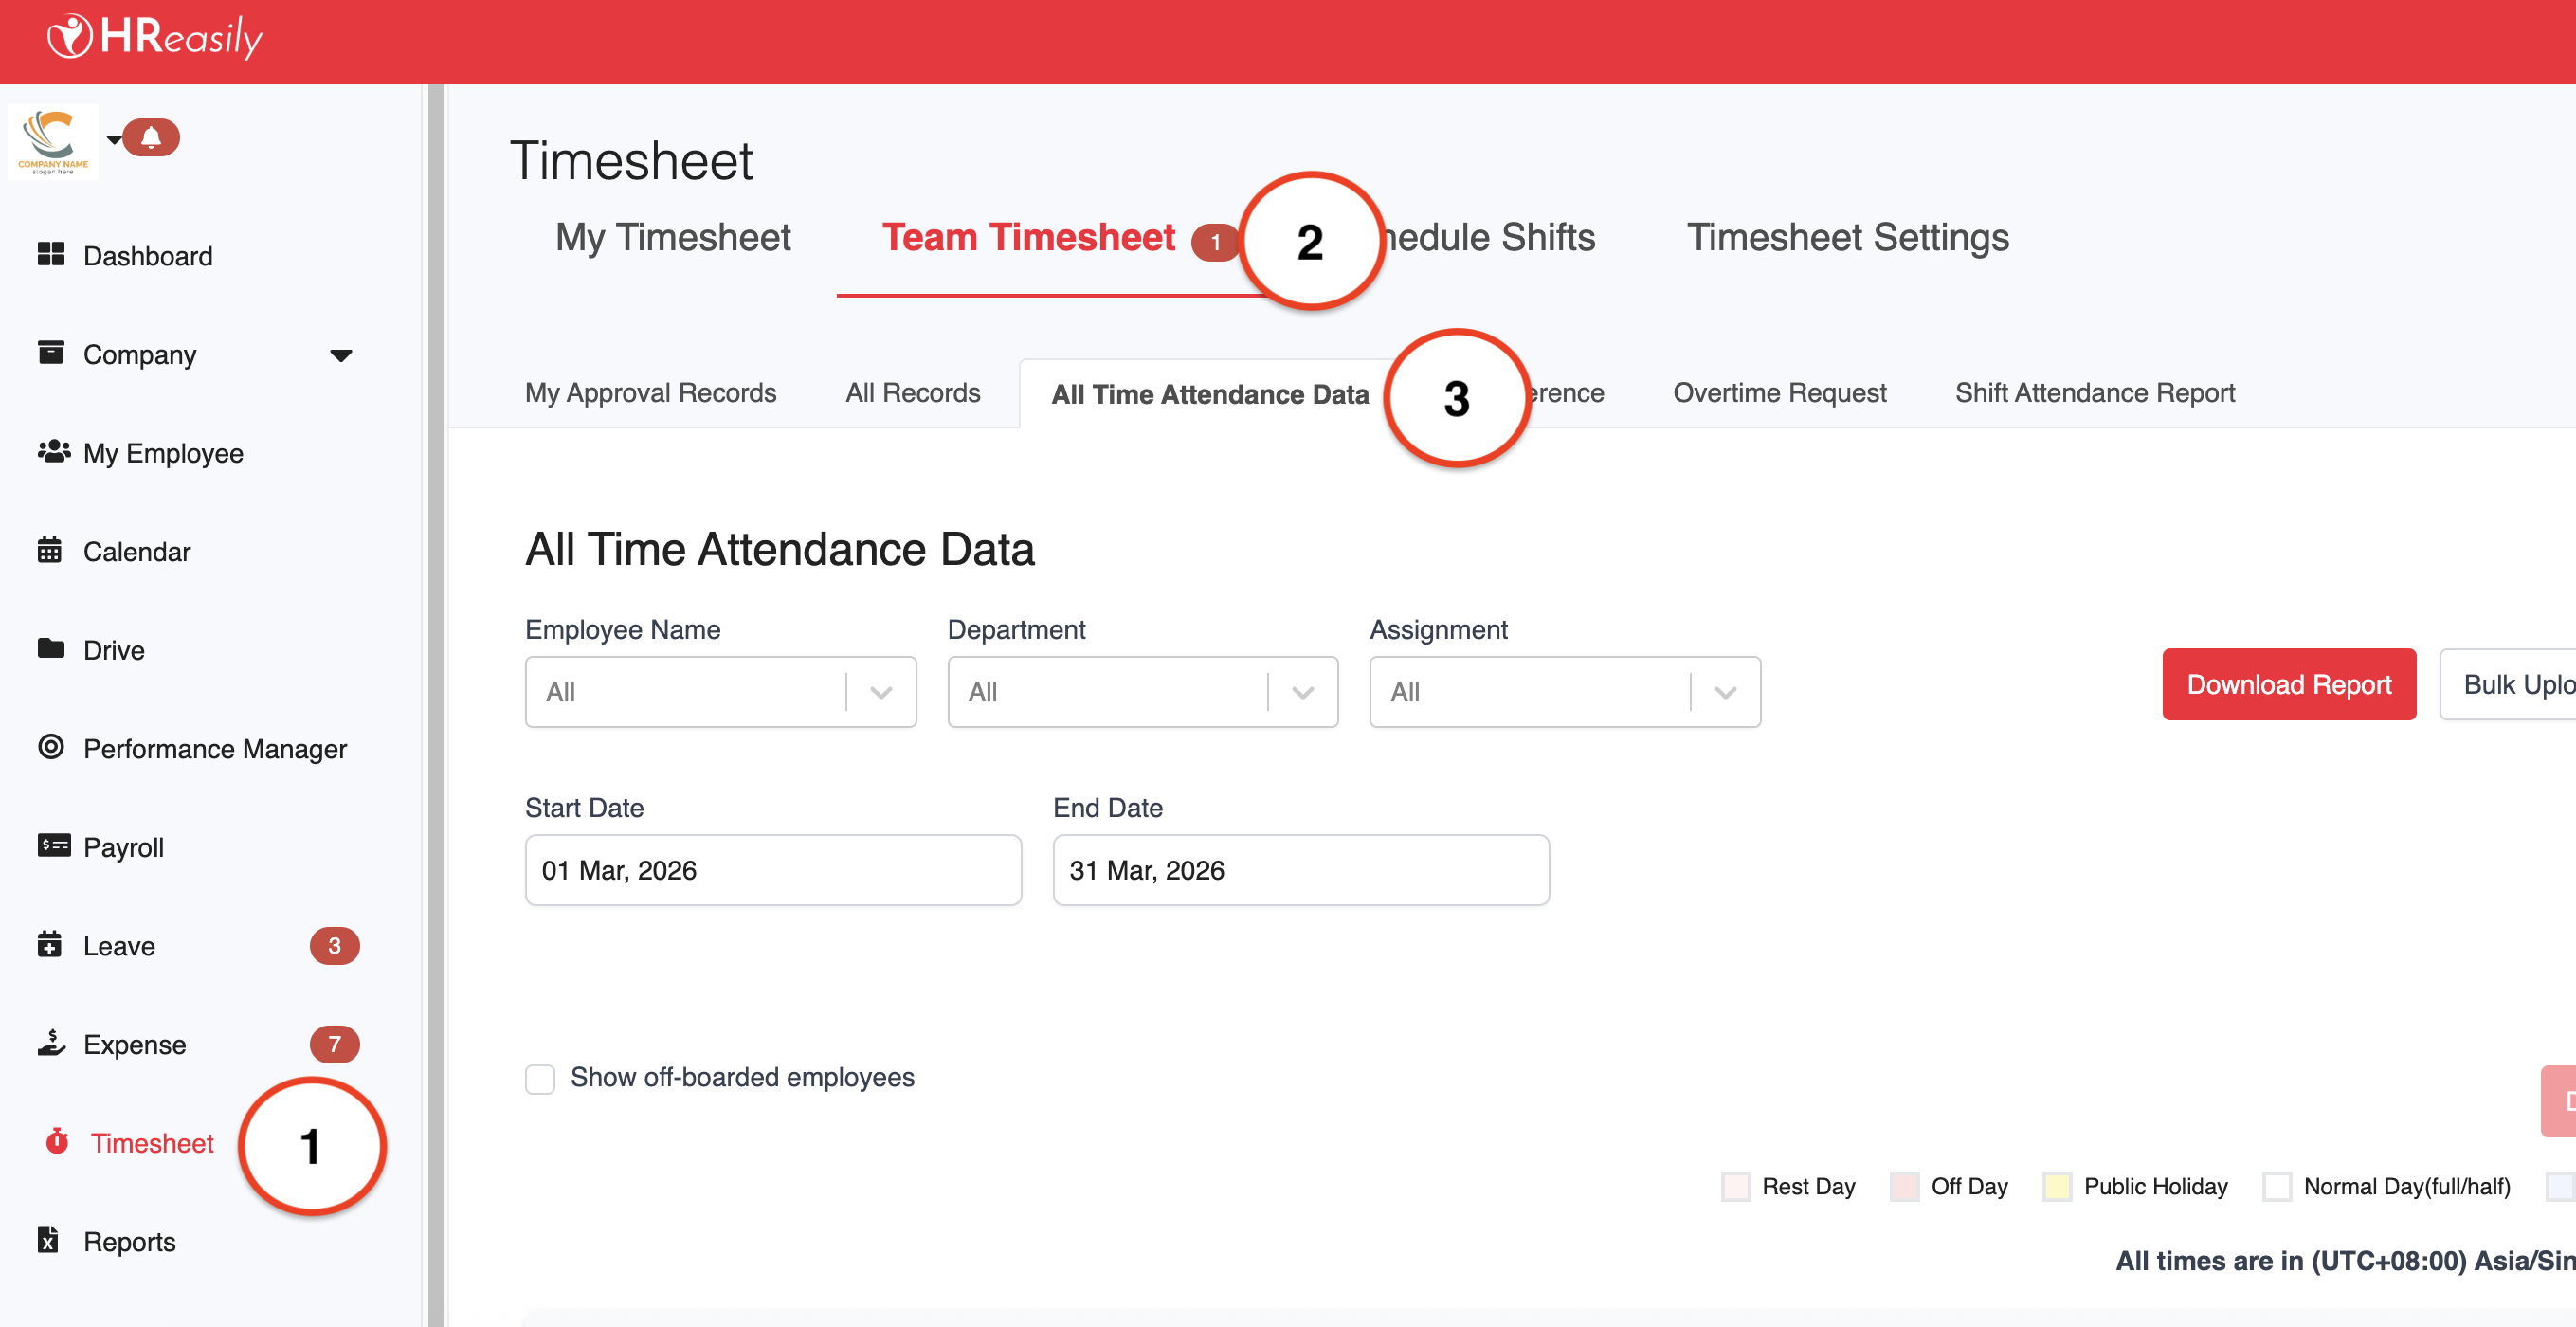
Task: Toggle Show off-boarded employees checkbox
Action: pos(540,1079)
